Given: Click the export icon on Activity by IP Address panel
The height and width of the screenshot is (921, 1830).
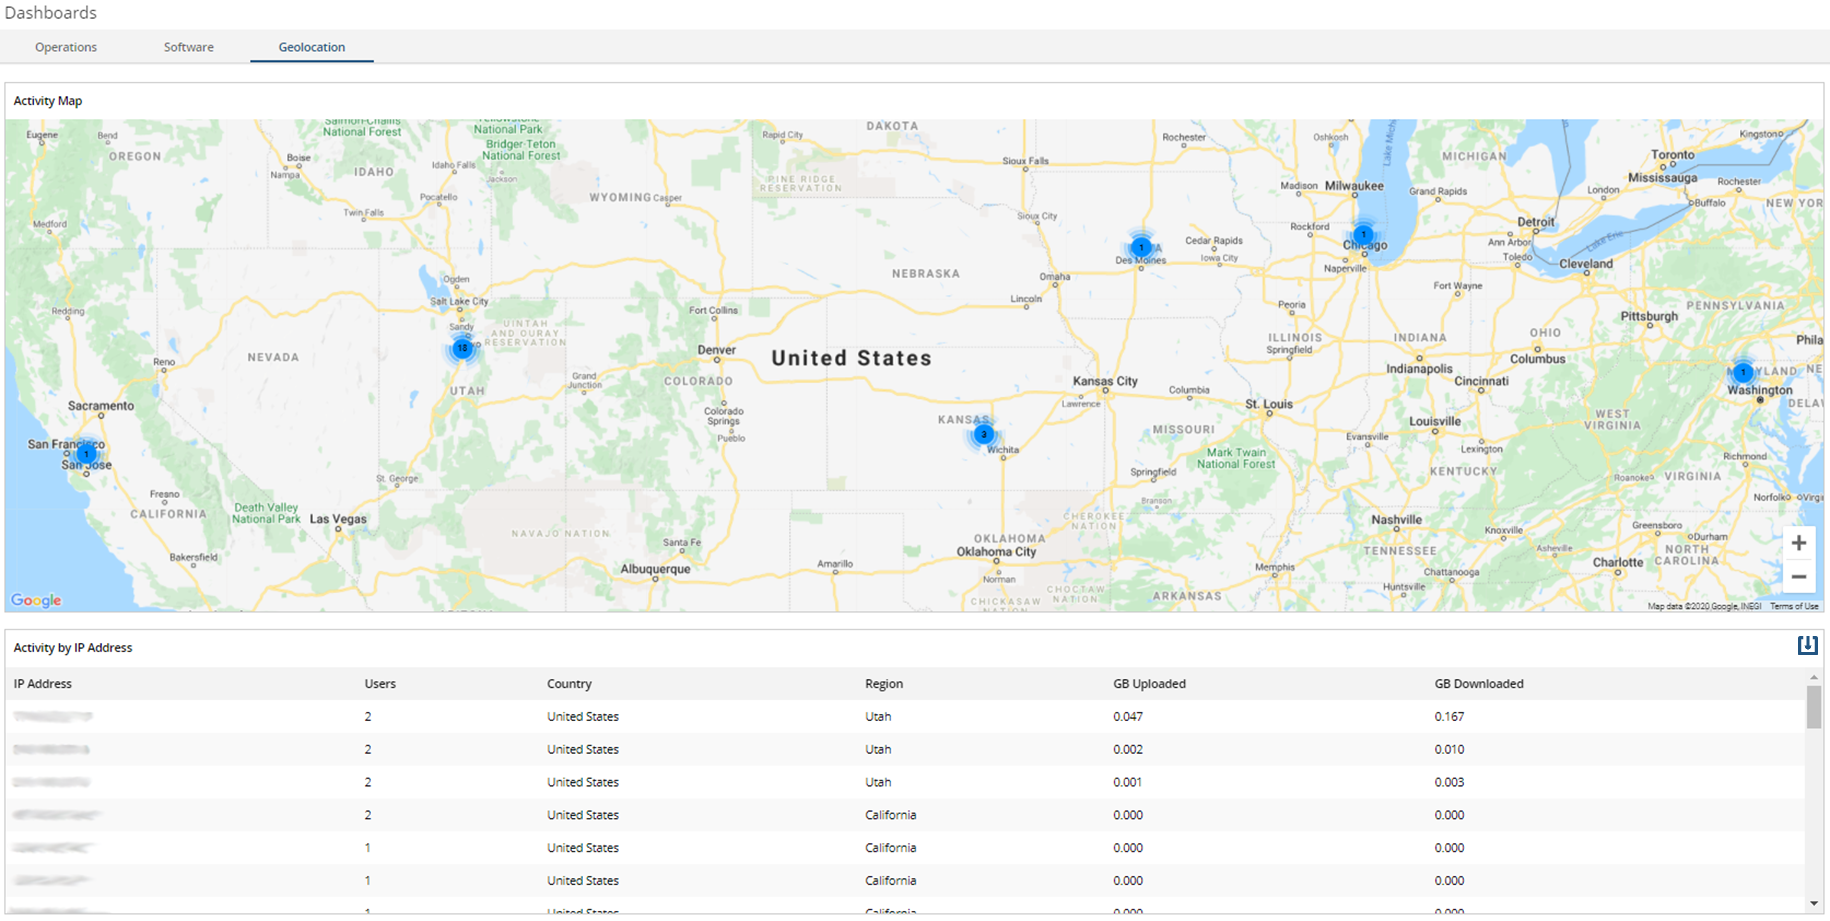Looking at the screenshot, I should 1808,646.
